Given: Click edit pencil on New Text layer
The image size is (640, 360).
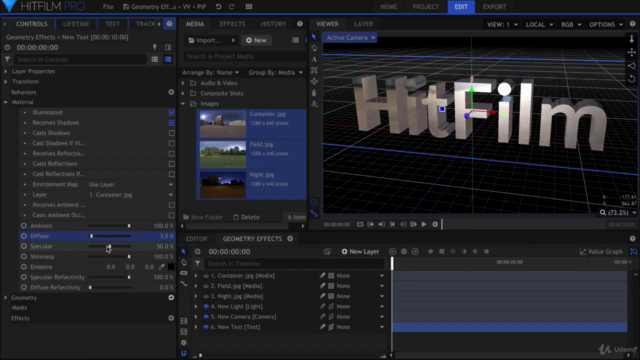Looking at the screenshot, I should click(x=322, y=327).
